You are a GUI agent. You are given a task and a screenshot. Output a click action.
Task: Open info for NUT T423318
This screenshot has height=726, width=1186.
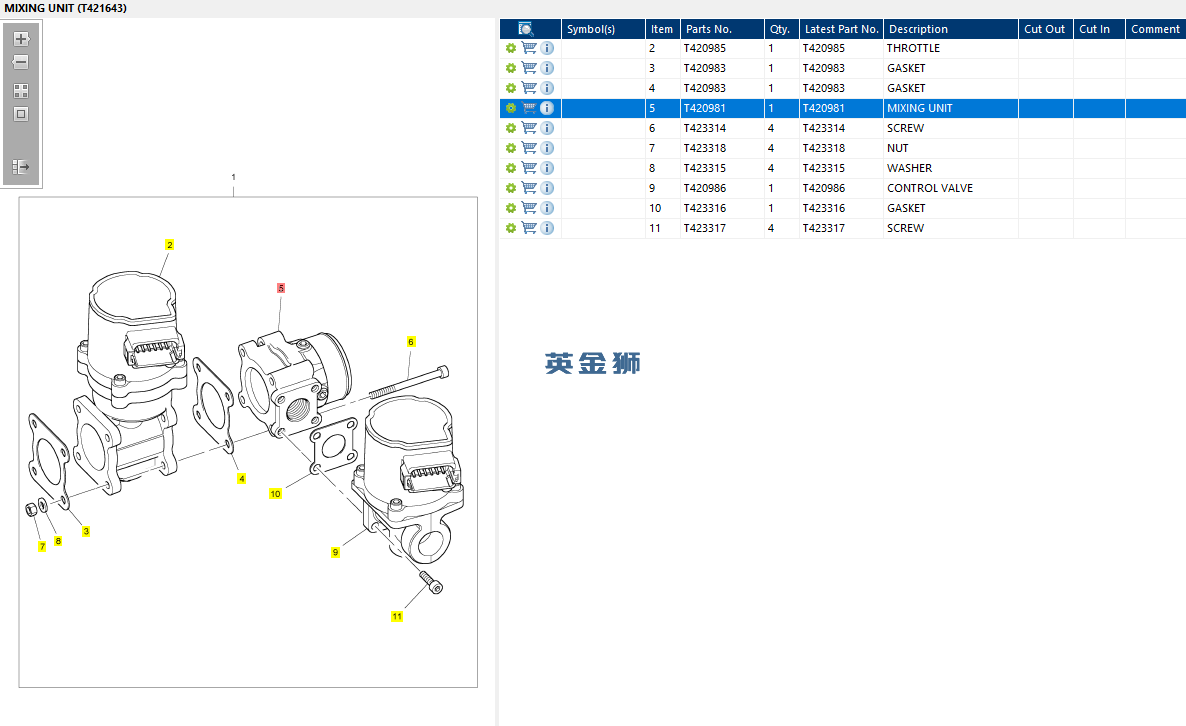547,148
